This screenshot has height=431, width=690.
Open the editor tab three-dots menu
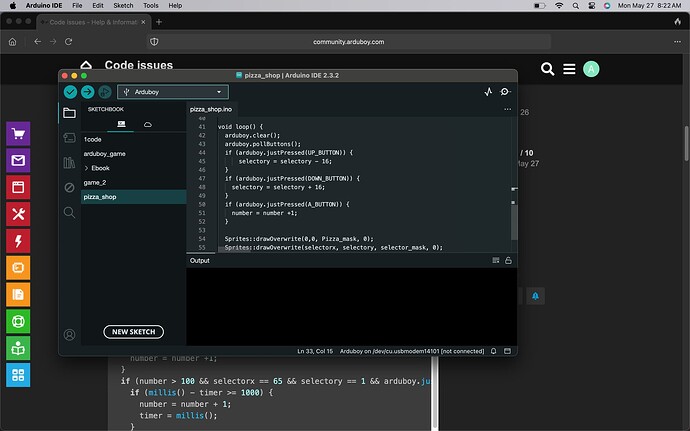(508, 107)
